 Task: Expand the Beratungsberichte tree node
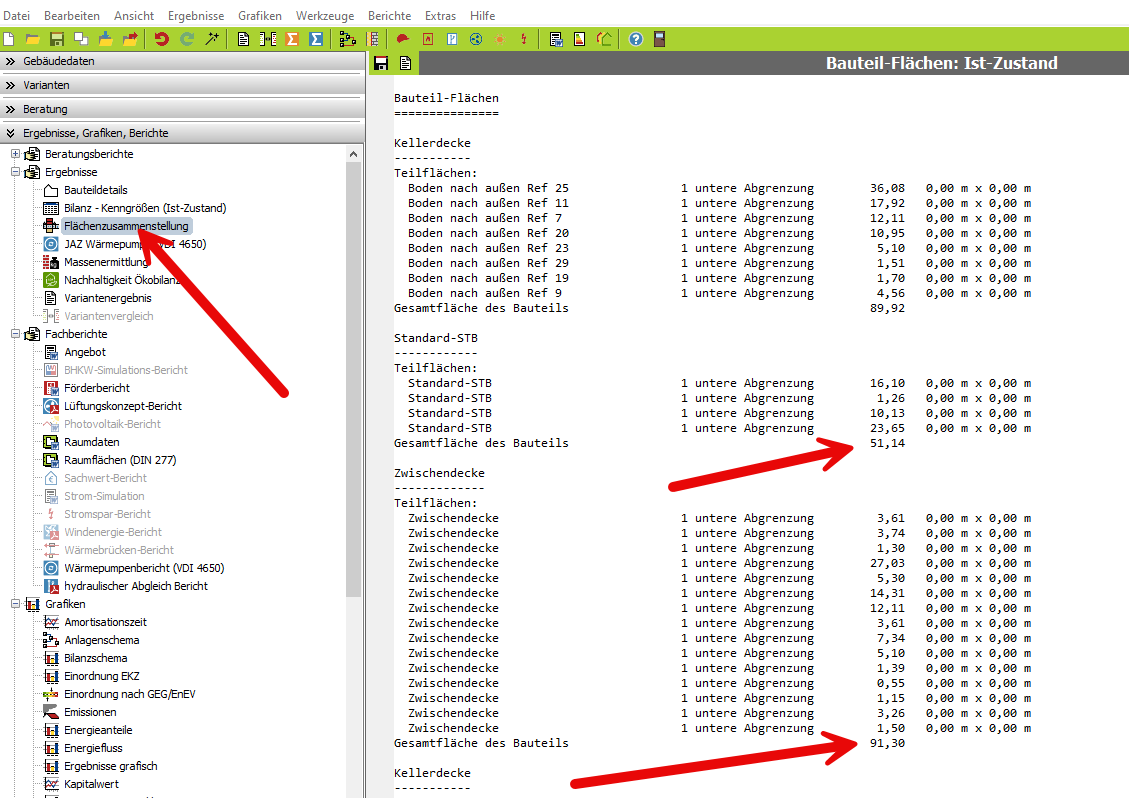point(15,154)
